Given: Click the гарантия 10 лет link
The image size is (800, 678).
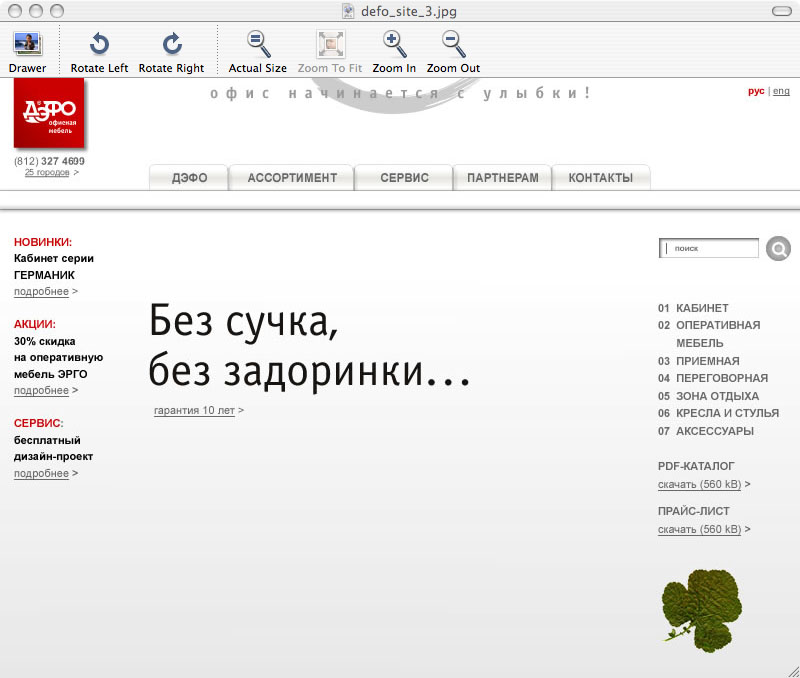Looking at the screenshot, I should click(x=193, y=410).
